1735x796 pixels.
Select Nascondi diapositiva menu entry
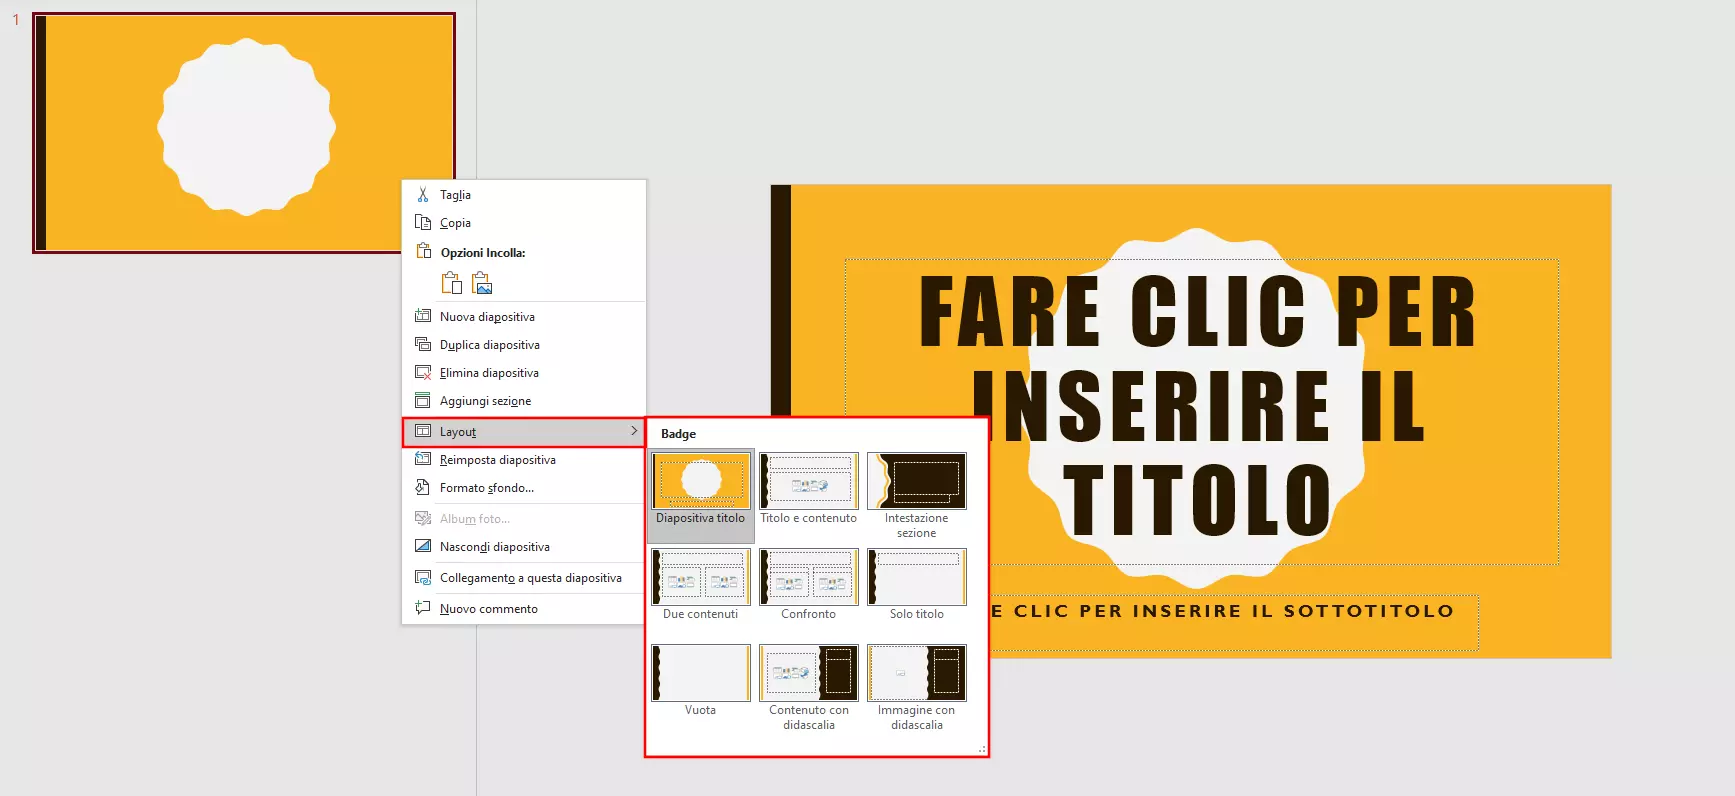pyautogui.click(x=524, y=547)
